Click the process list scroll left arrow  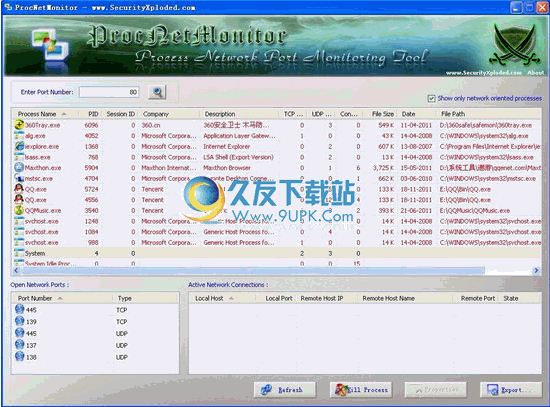(x=16, y=271)
